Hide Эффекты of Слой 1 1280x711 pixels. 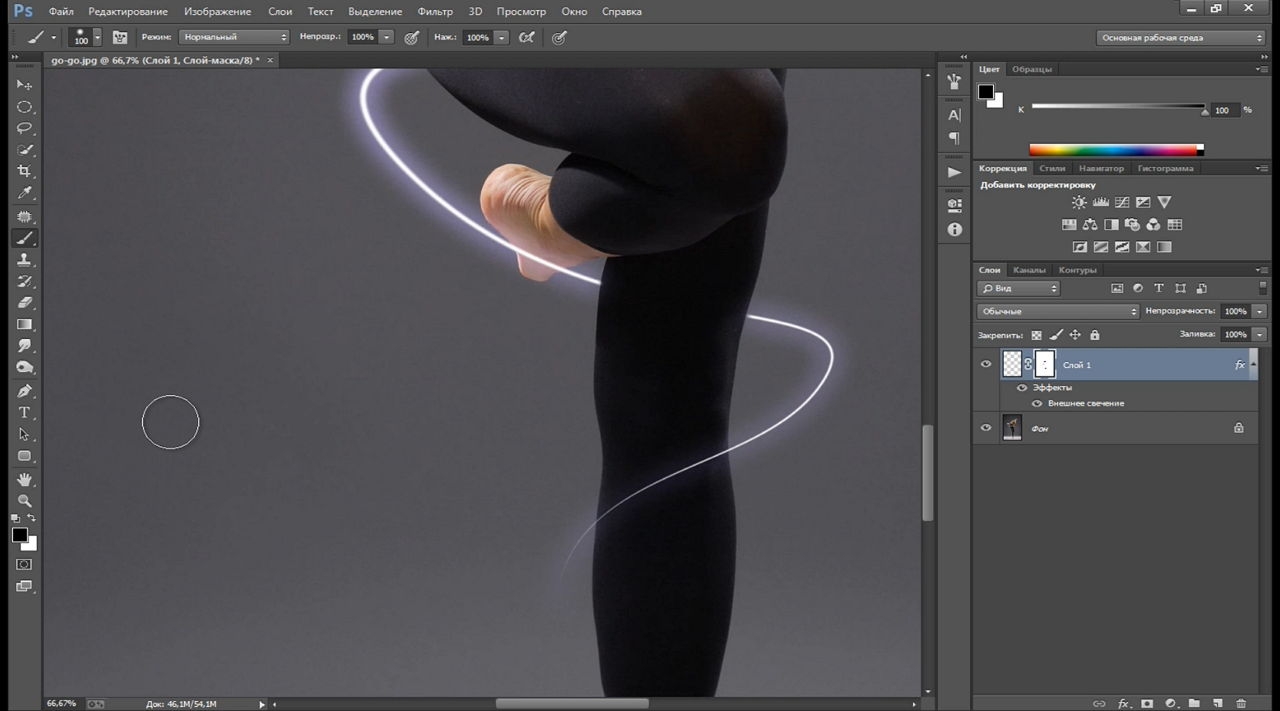pos(1022,387)
